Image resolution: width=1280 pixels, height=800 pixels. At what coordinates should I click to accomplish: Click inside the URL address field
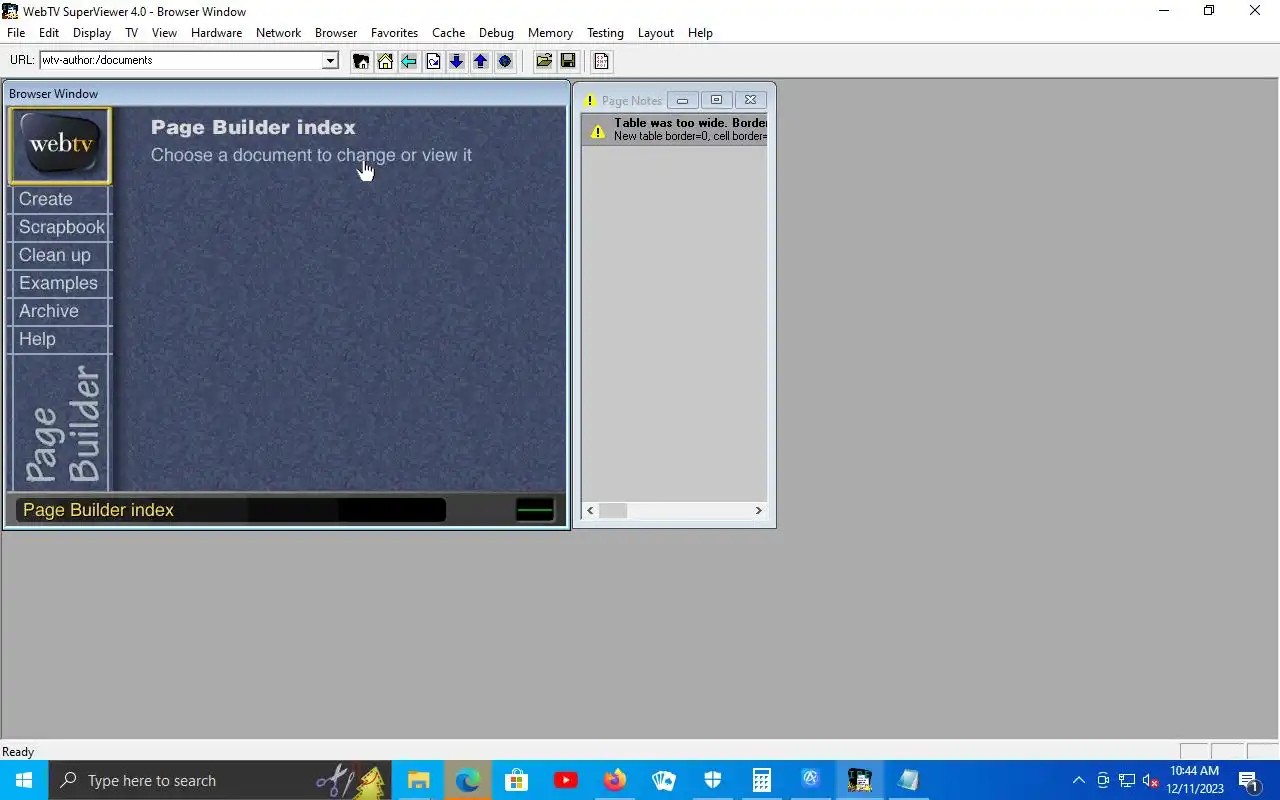click(x=181, y=60)
